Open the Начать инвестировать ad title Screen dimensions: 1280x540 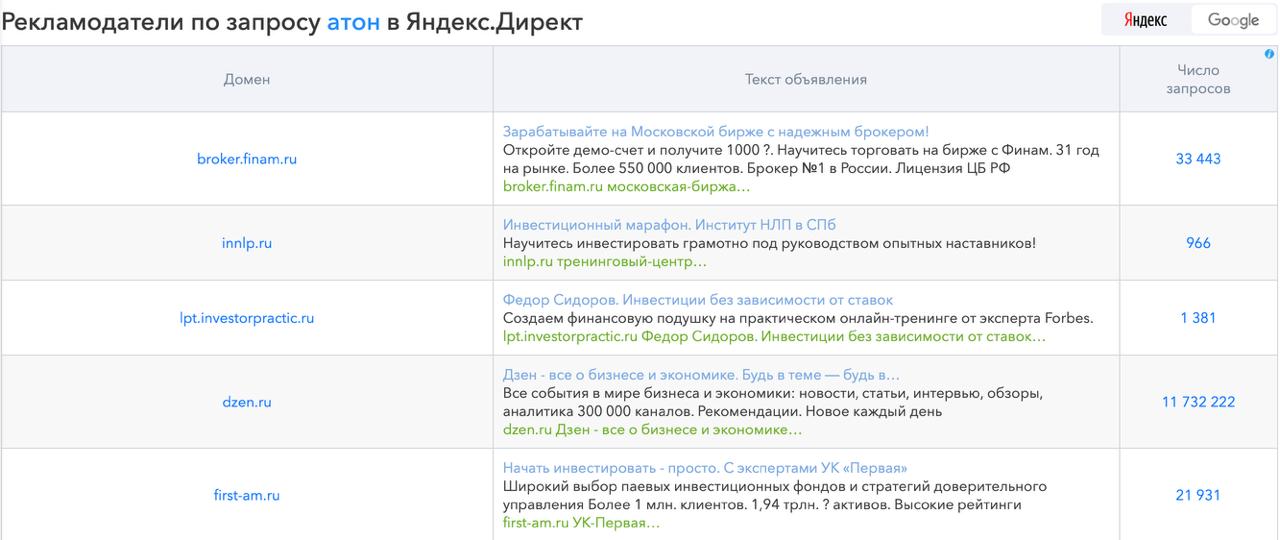[x=704, y=468]
